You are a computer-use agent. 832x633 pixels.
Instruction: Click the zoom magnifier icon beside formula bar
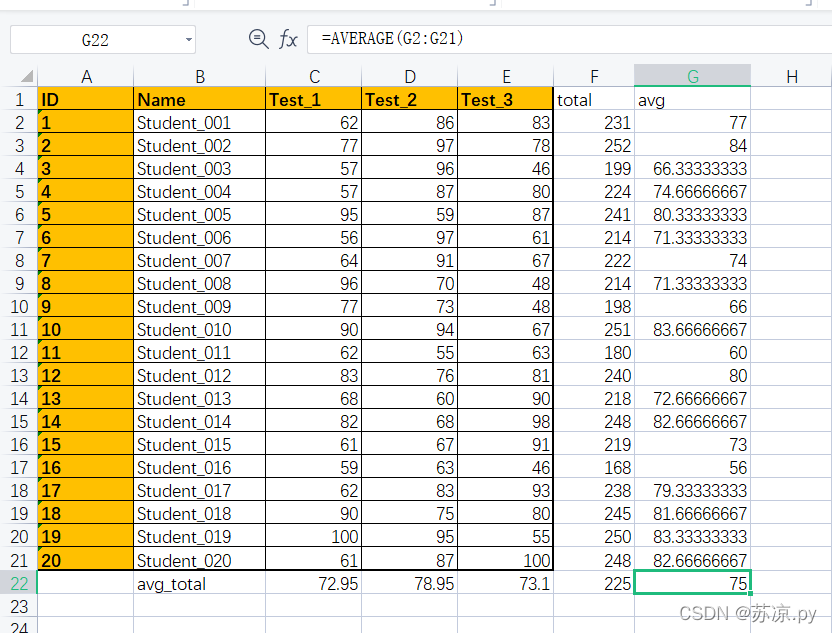(258, 39)
